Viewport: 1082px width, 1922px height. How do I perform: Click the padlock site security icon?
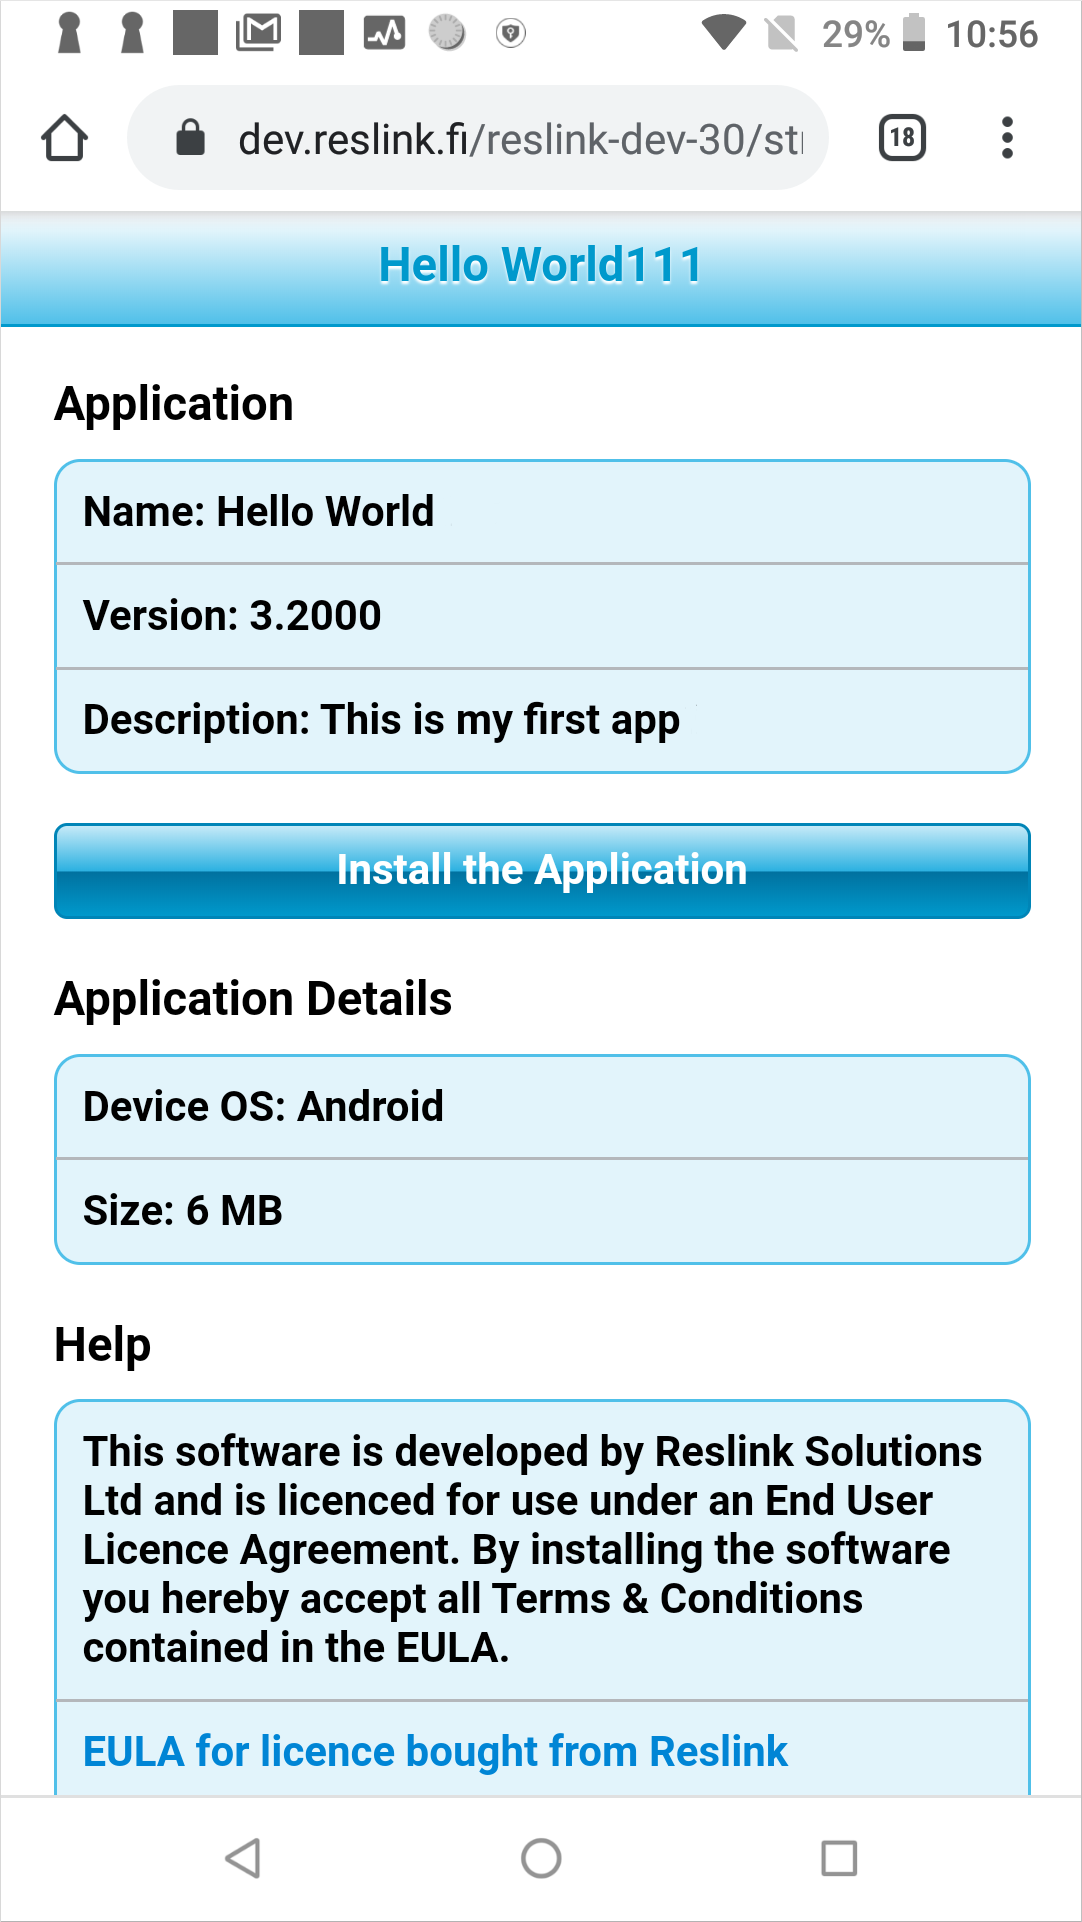point(190,138)
